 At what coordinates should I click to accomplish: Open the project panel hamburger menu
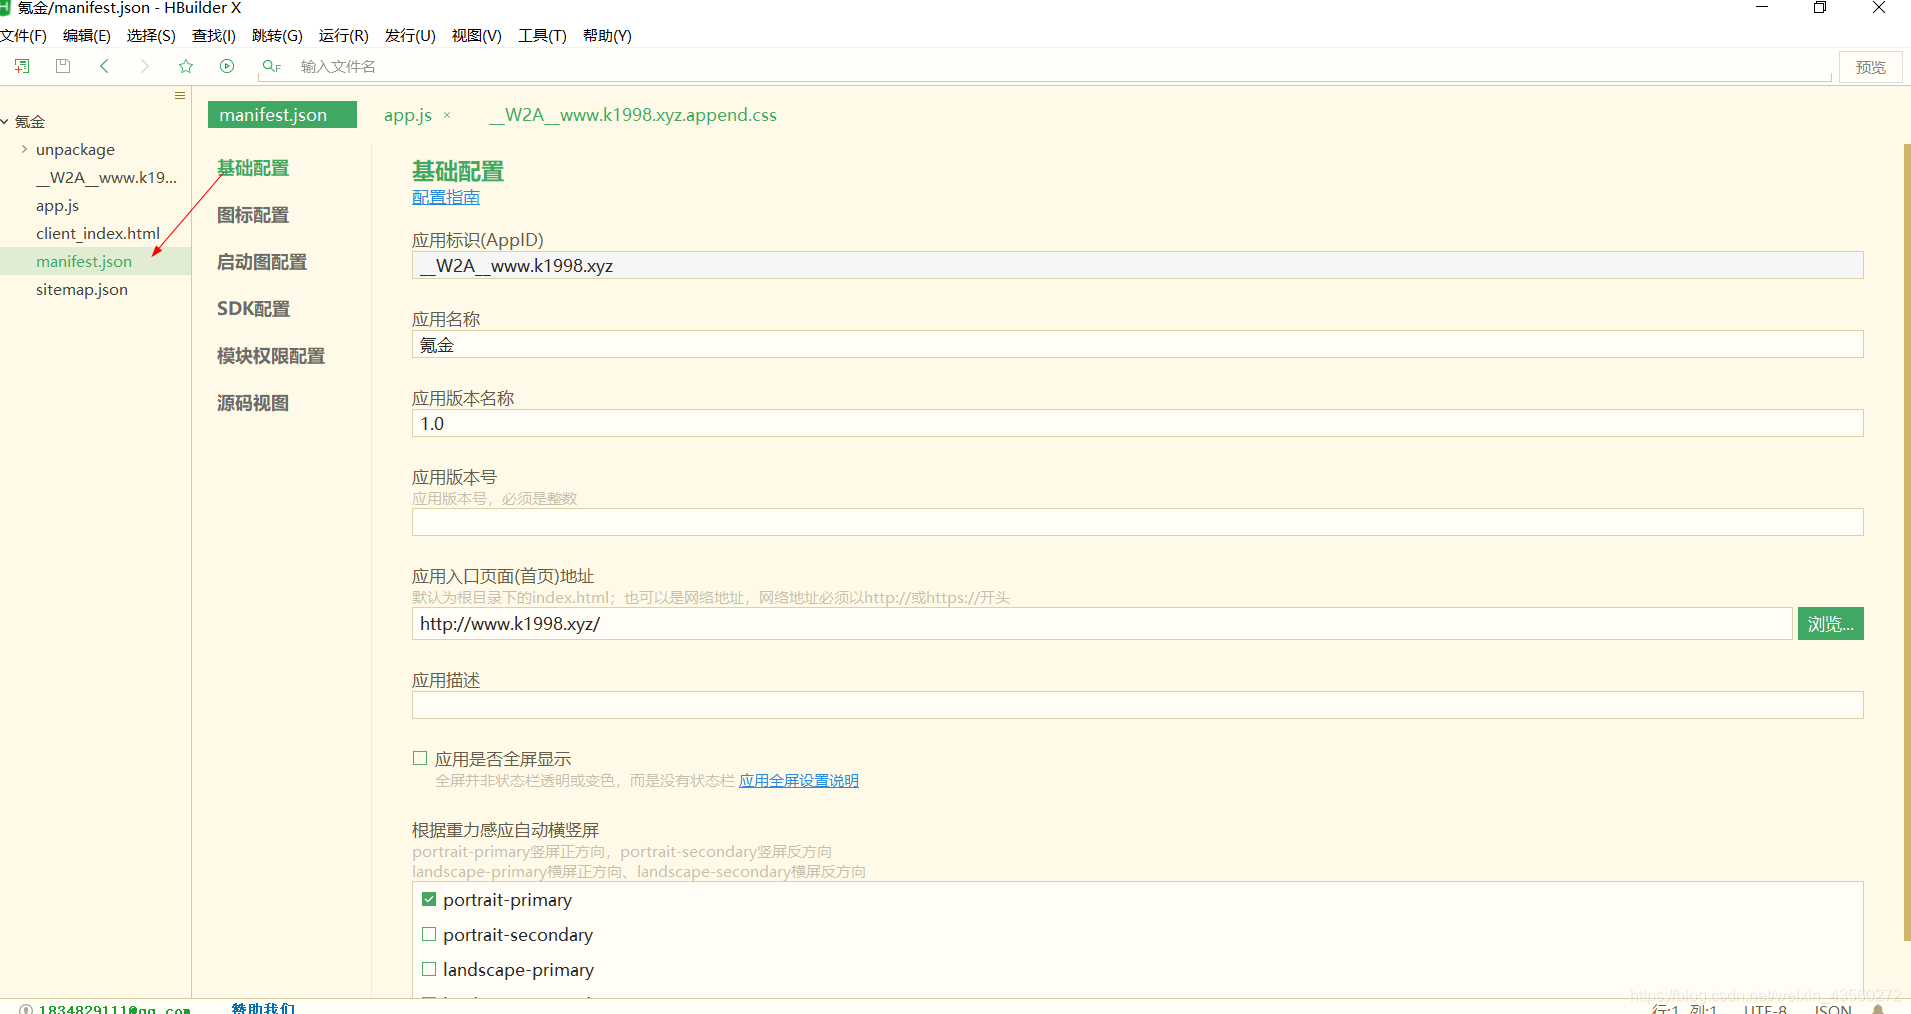coord(180,95)
